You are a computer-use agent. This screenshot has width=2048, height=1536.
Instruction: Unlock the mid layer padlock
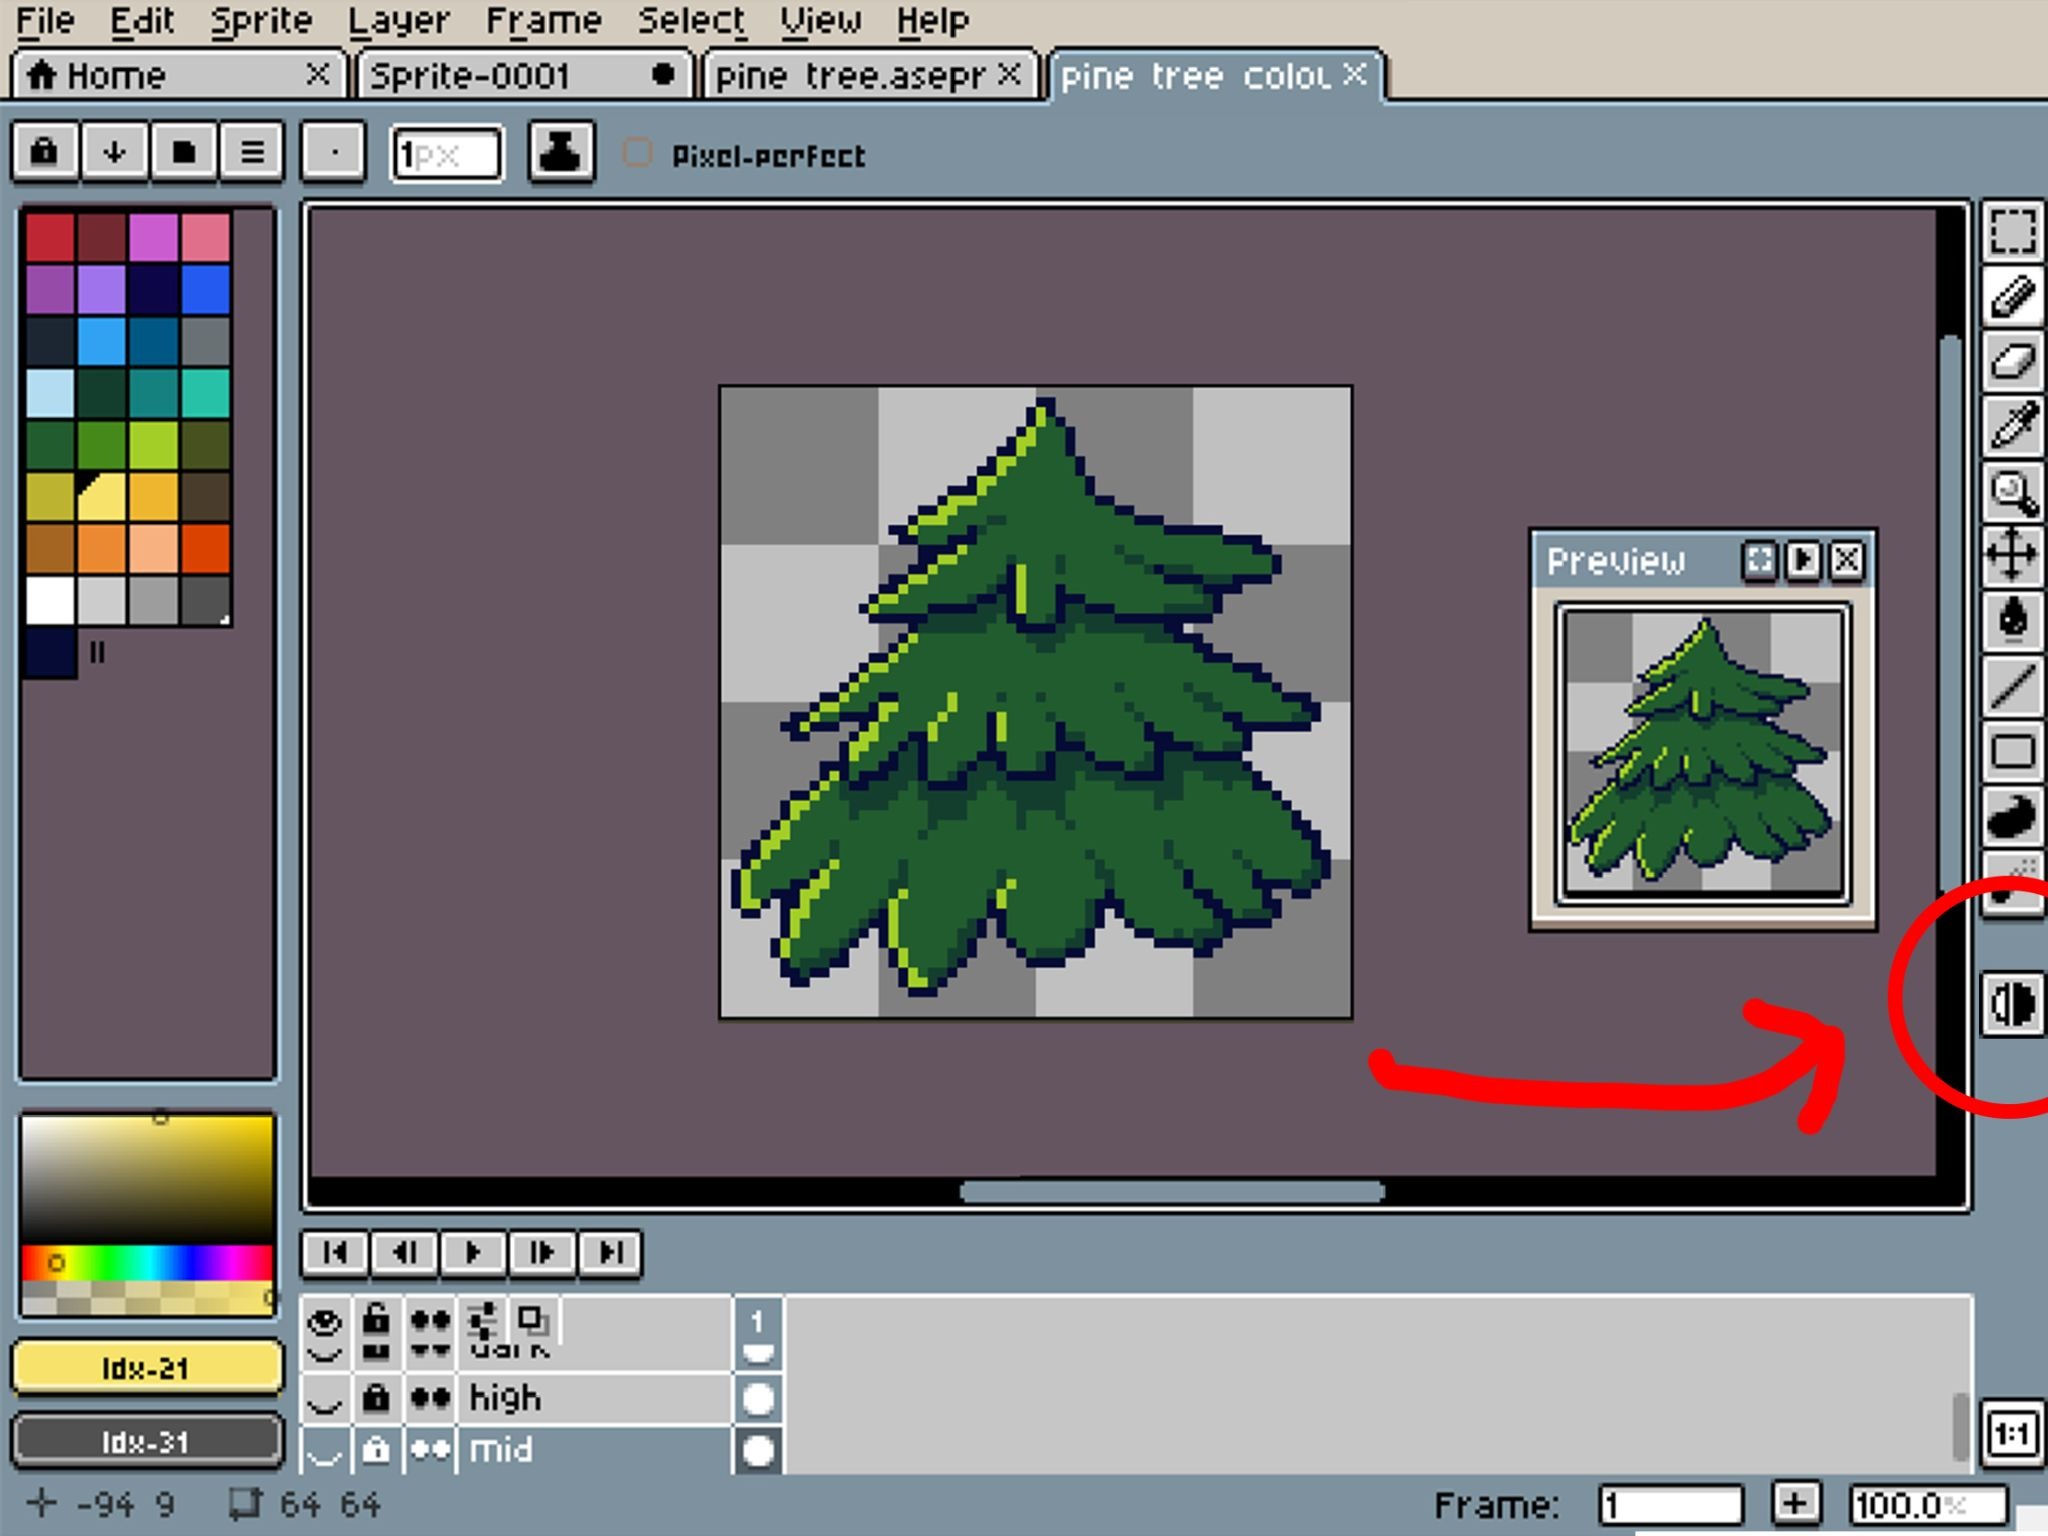(376, 1450)
